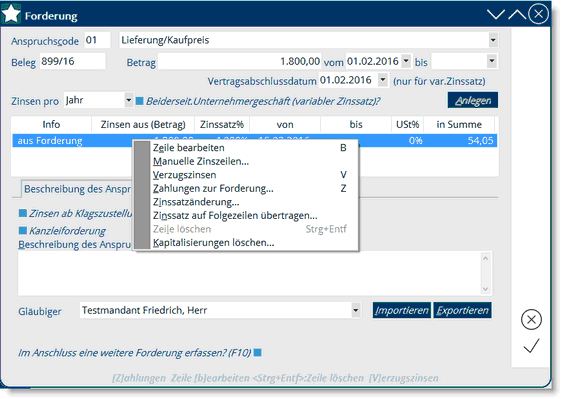
Task: Tick the further Forderung erfassen (F10) checkbox
Action: (x=257, y=353)
